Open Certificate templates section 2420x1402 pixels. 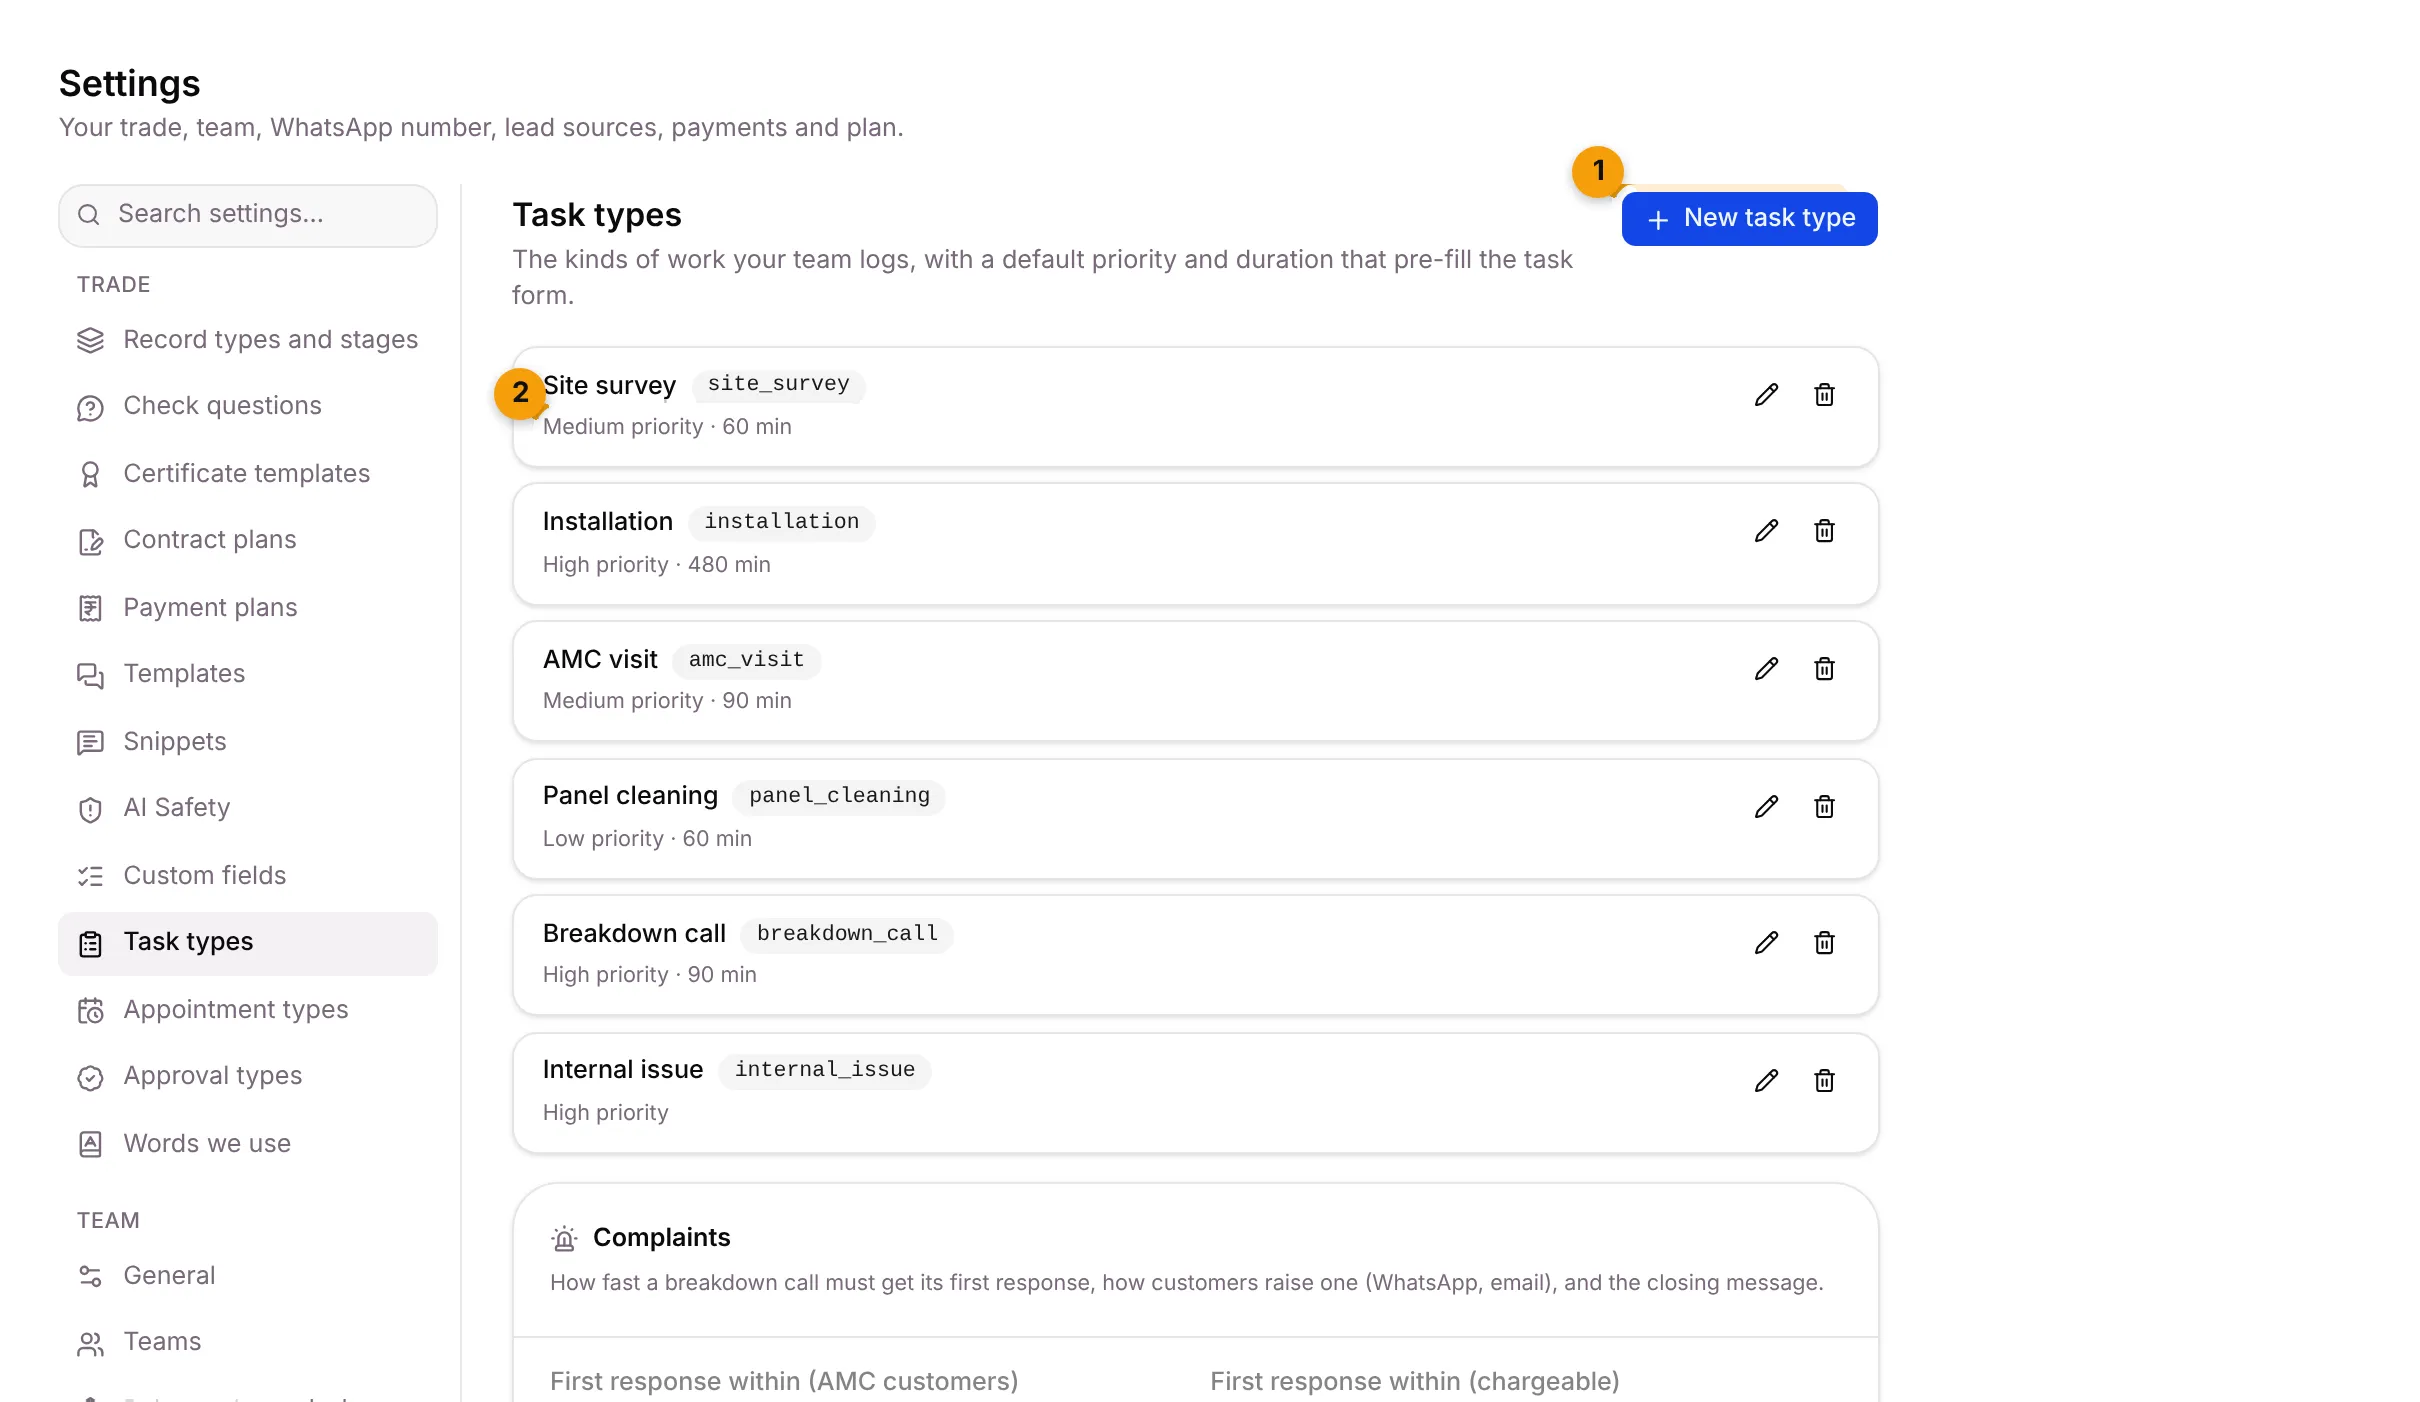(x=248, y=474)
